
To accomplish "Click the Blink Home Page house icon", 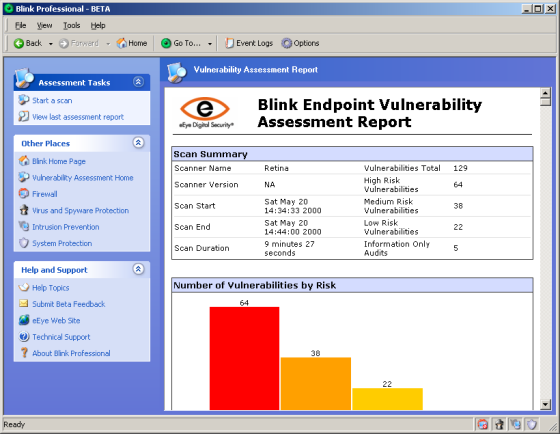I will 24,161.
